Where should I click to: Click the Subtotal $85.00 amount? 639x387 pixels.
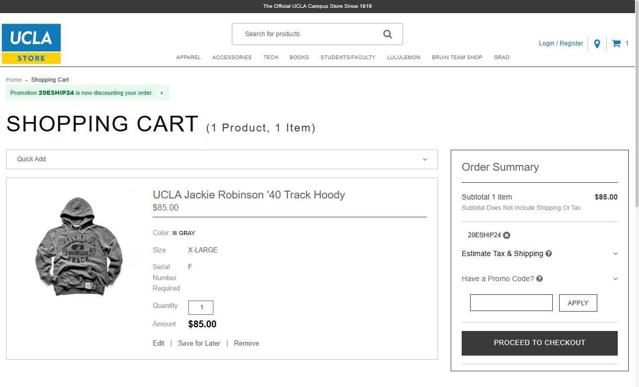point(606,197)
